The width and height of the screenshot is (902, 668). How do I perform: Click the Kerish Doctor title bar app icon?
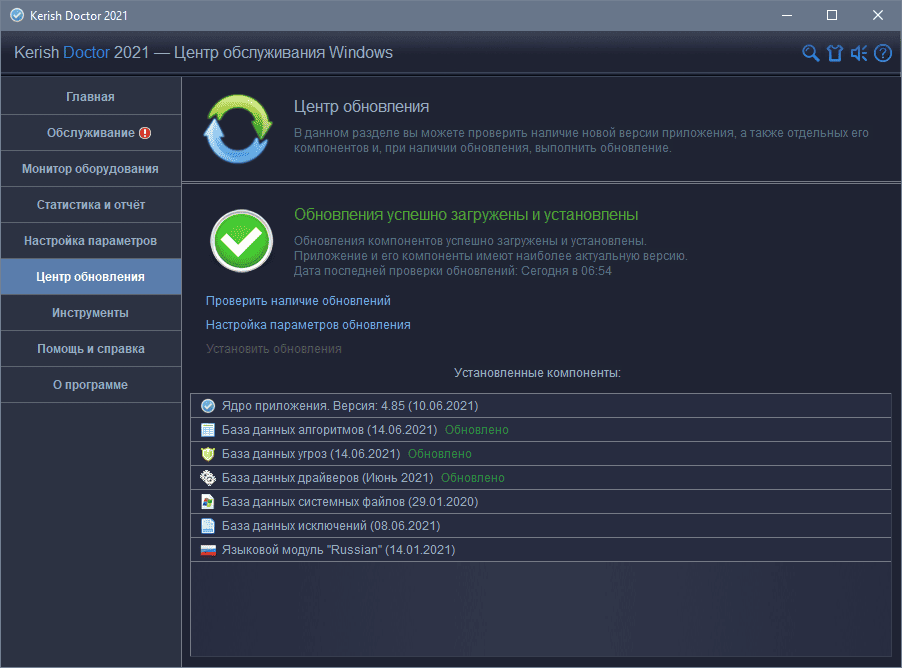(x=17, y=16)
